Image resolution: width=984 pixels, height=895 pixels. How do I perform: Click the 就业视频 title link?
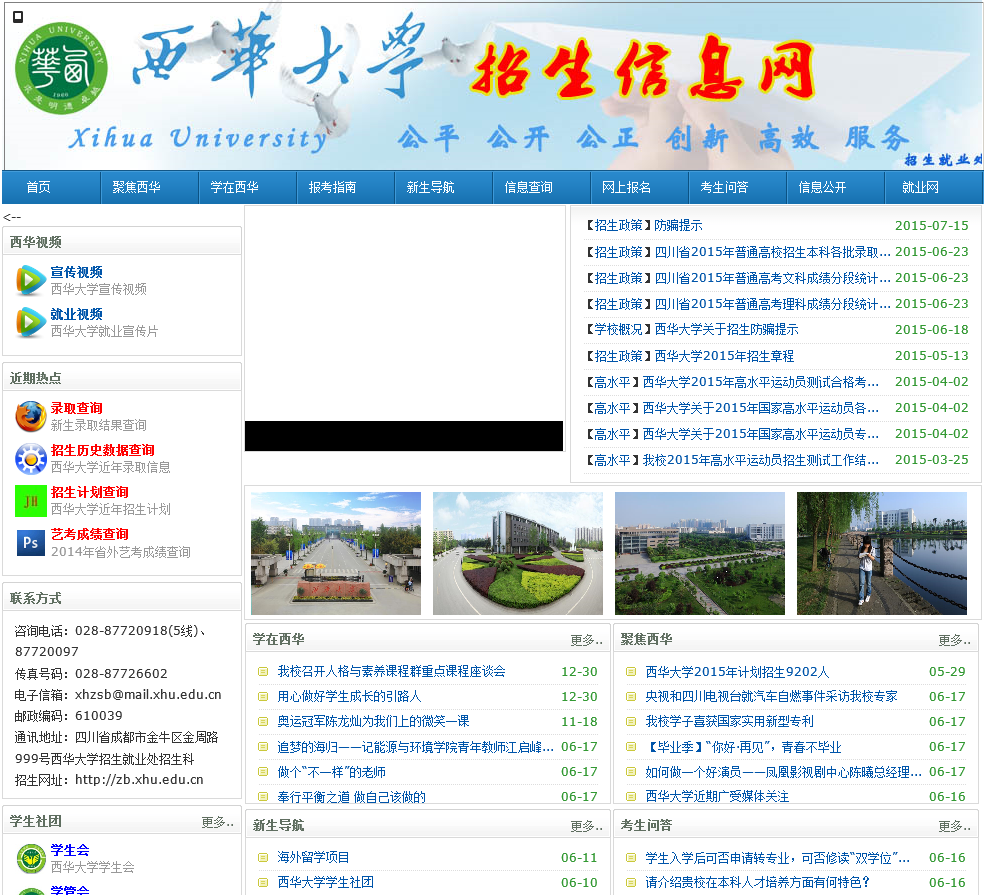point(77,314)
